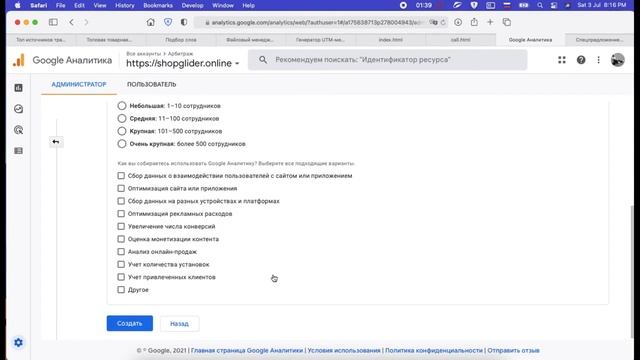Open the Configure table icon in sidebar
This screenshot has width=640, height=360.
coord(18,151)
